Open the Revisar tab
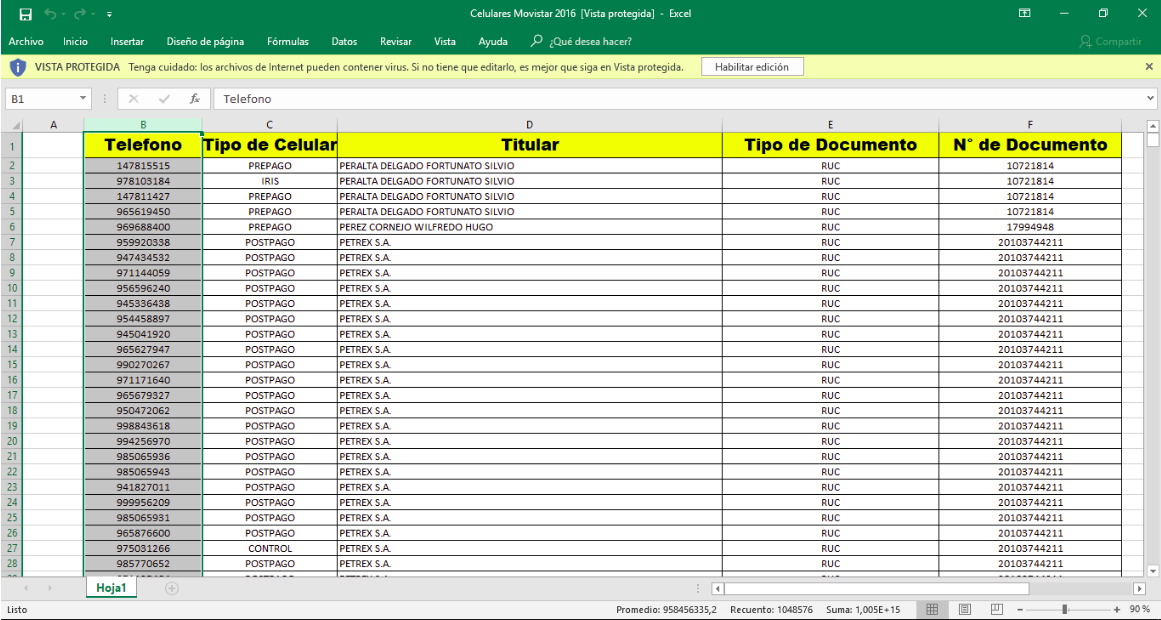The width and height of the screenshot is (1161, 620). coord(395,41)
